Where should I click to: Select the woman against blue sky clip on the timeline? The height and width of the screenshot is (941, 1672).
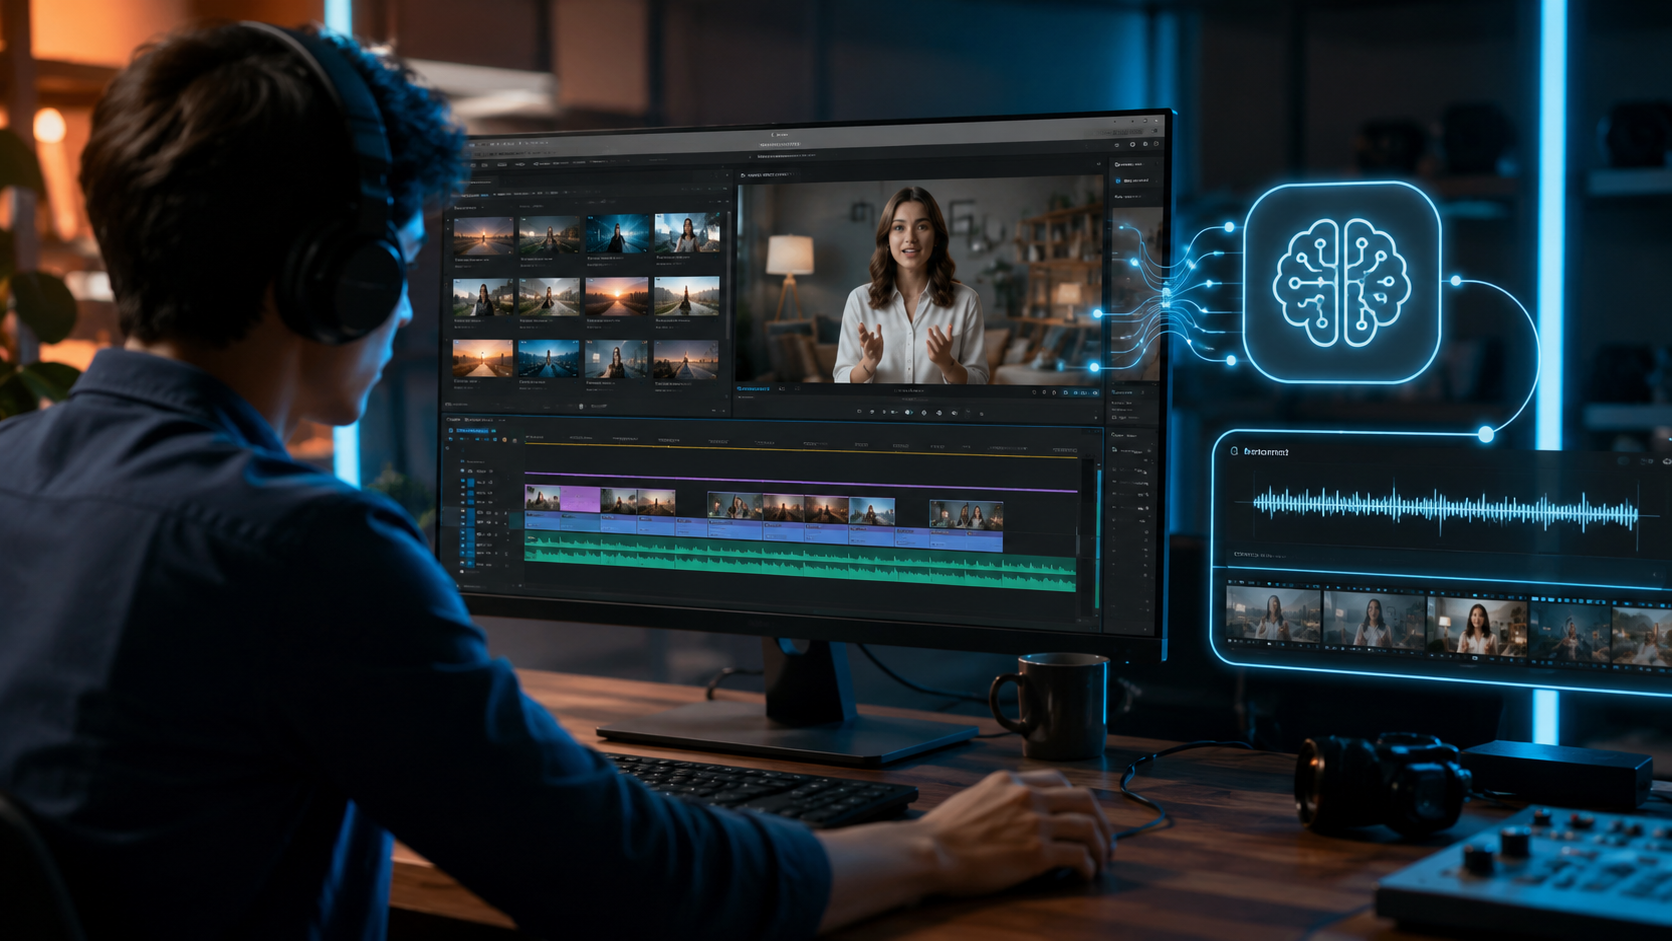point(872,510)
